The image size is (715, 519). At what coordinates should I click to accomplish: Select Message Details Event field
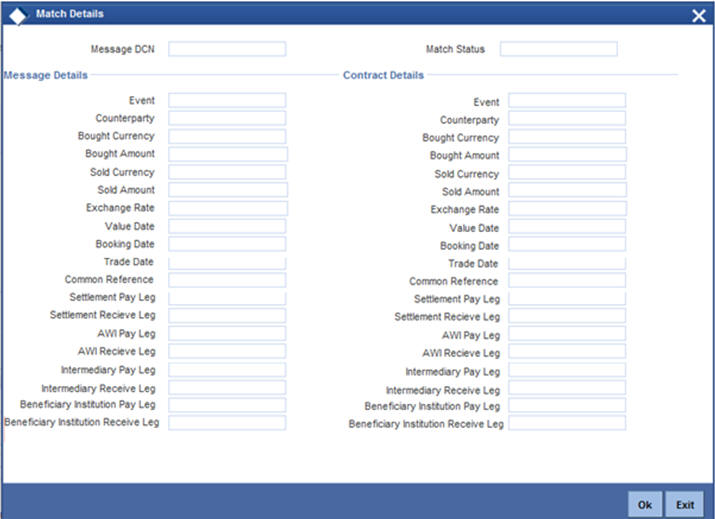point(227,100)
